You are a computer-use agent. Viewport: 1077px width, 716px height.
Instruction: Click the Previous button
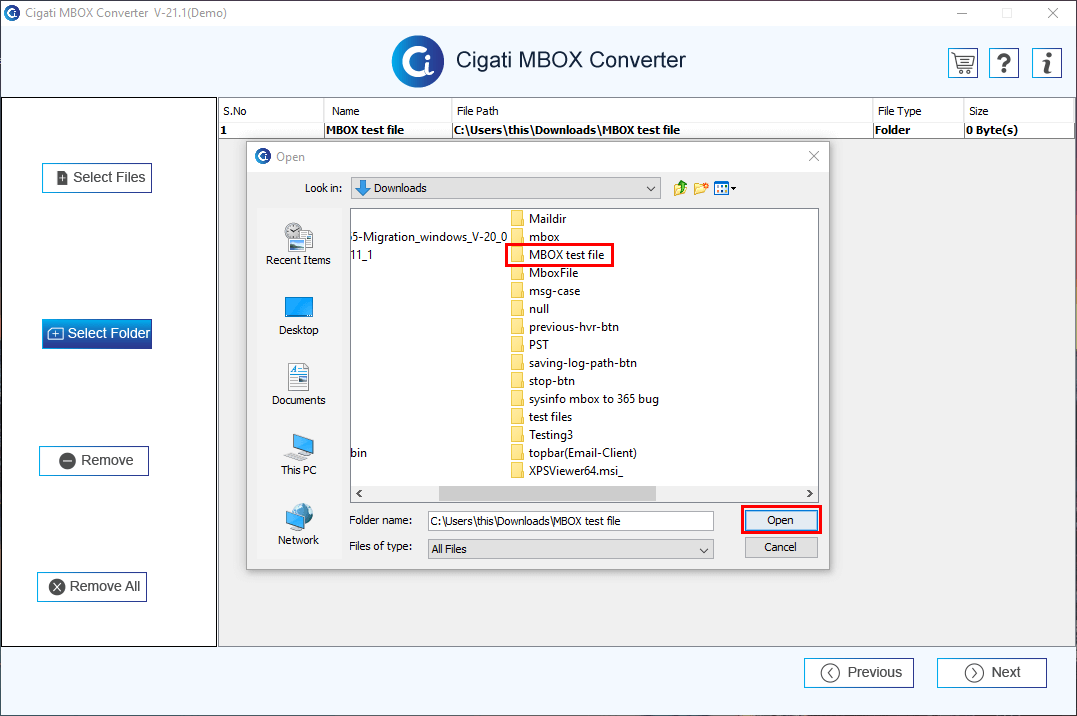[x=859, y=673]
